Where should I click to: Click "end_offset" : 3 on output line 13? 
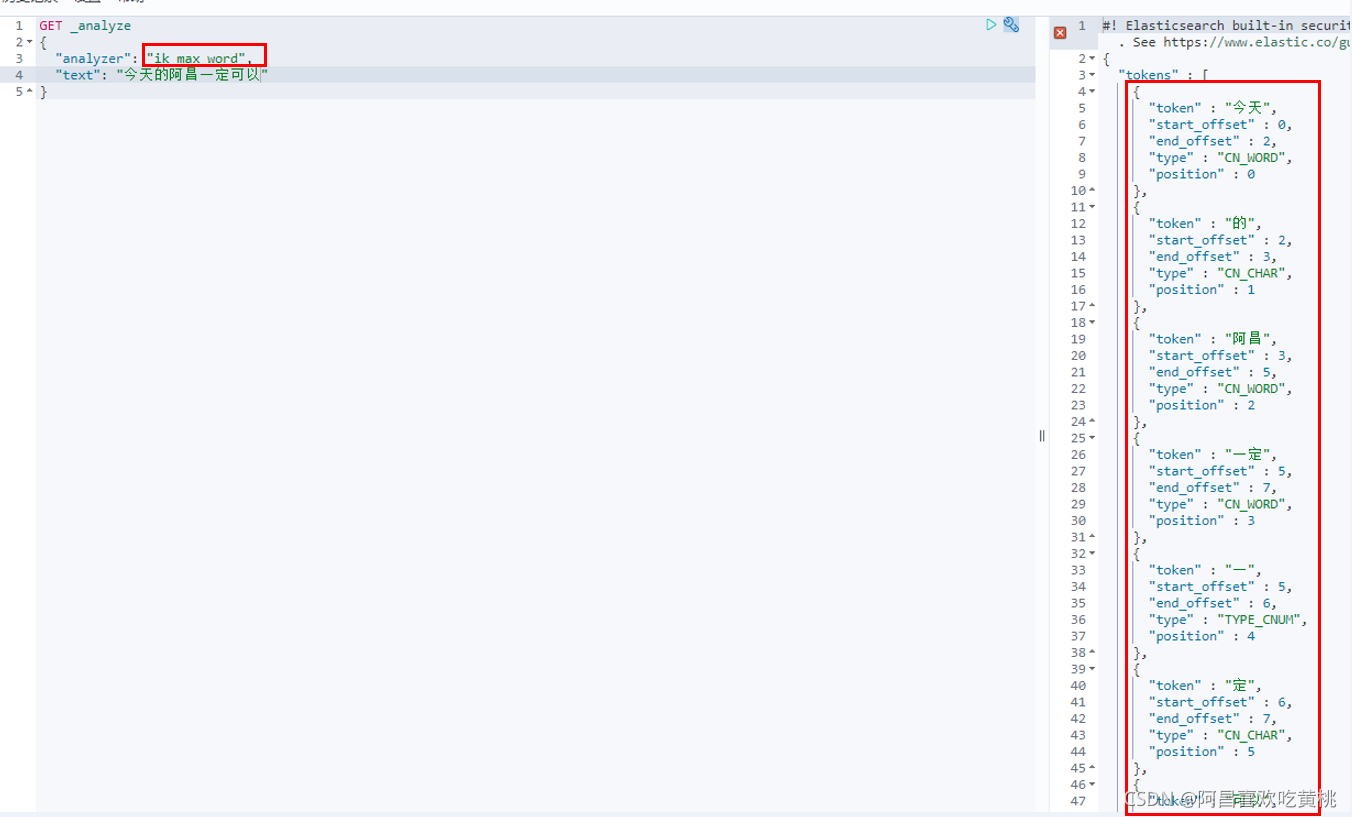(1212, 257)
